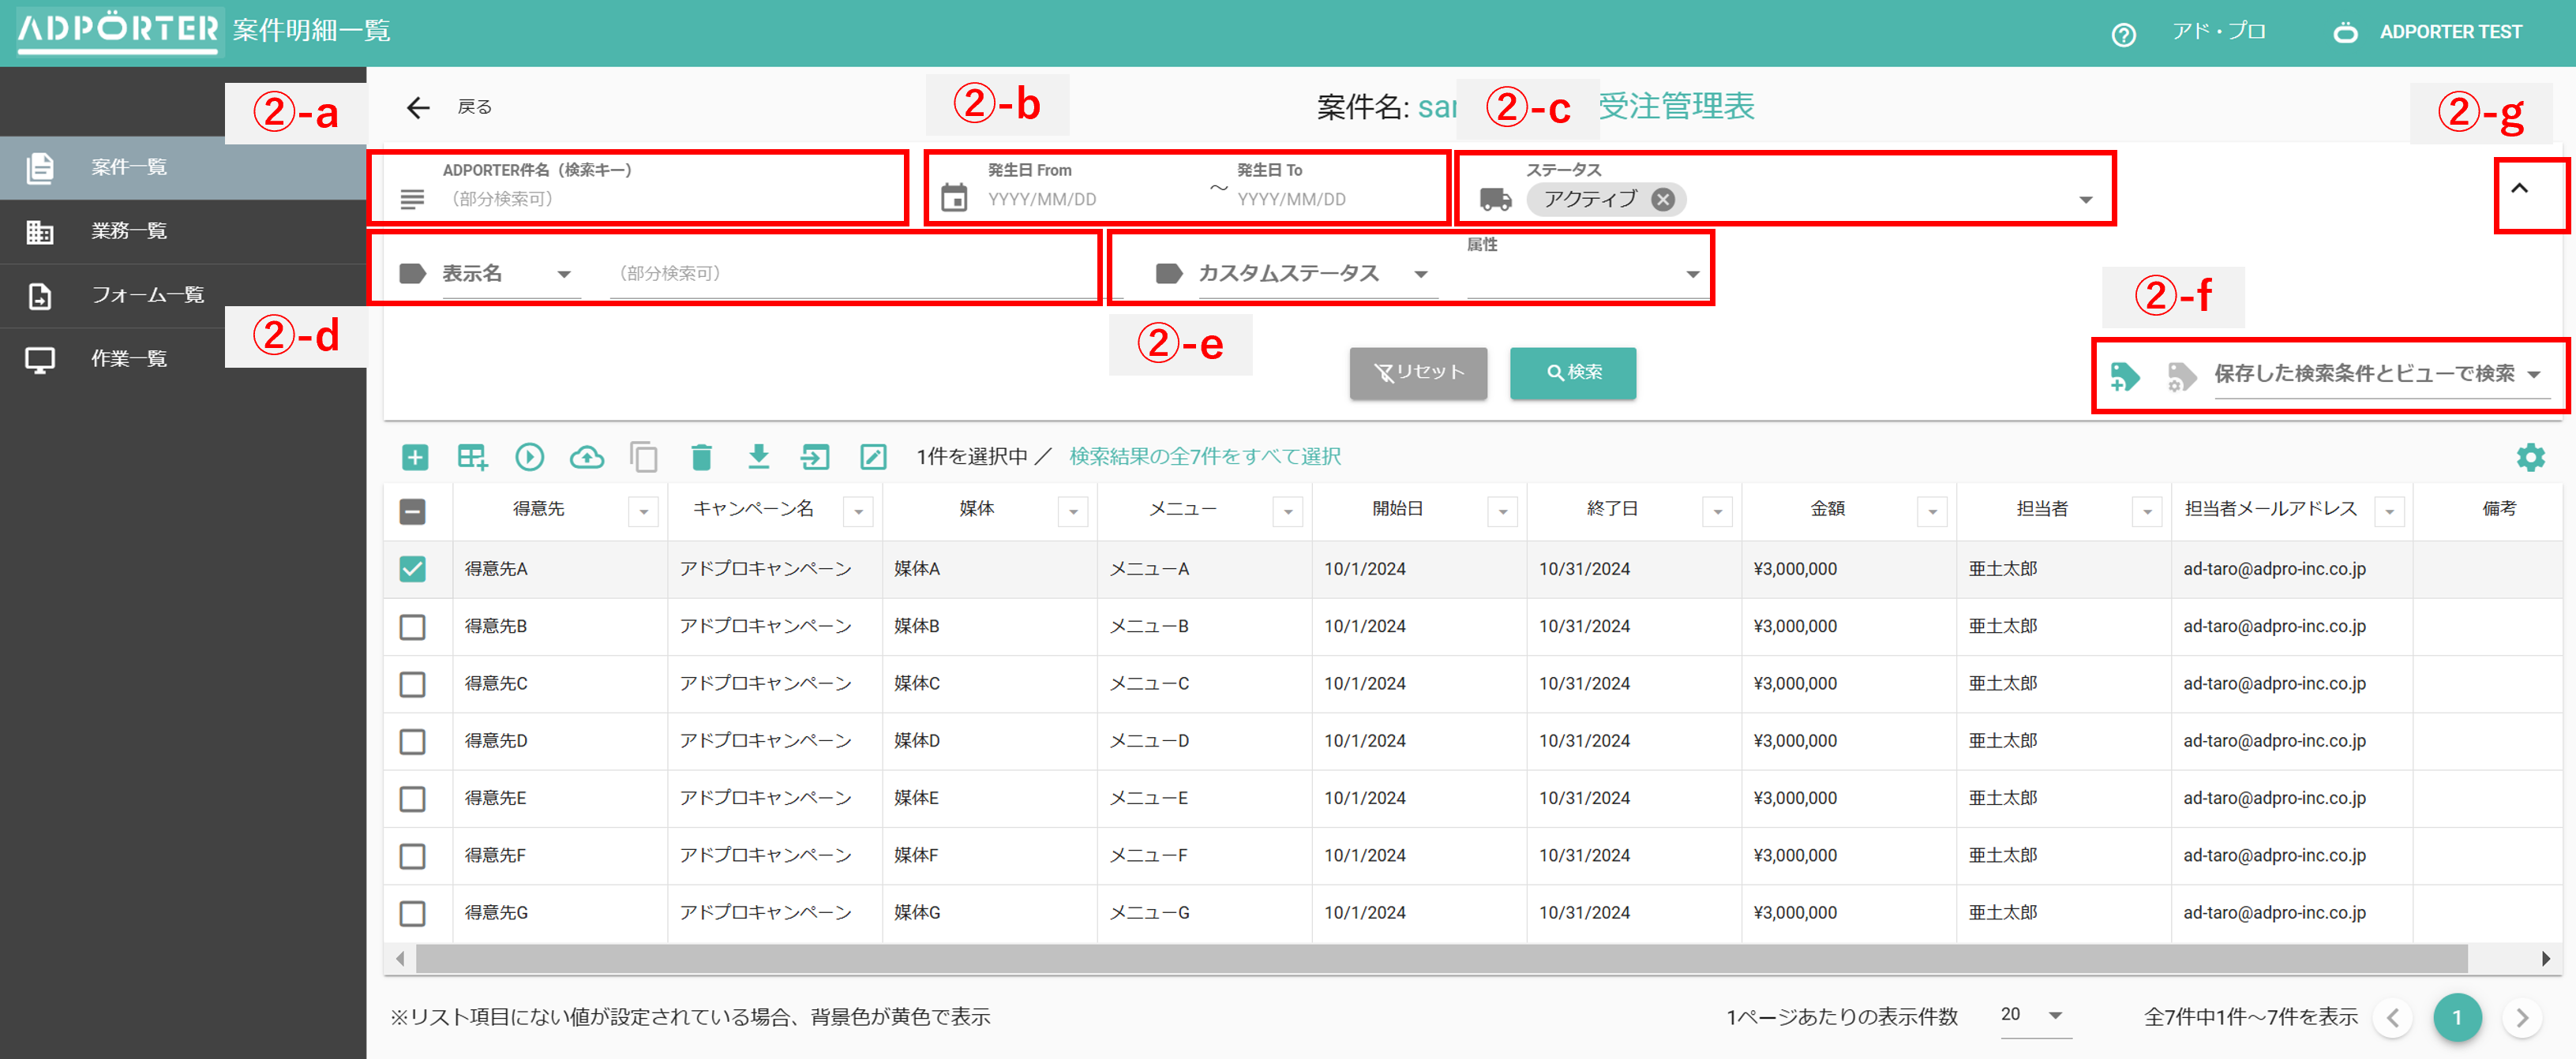This screenshot has width=2576, height=1059.
Task: Click the アド・プロ header item
Action: [2218, 32]
